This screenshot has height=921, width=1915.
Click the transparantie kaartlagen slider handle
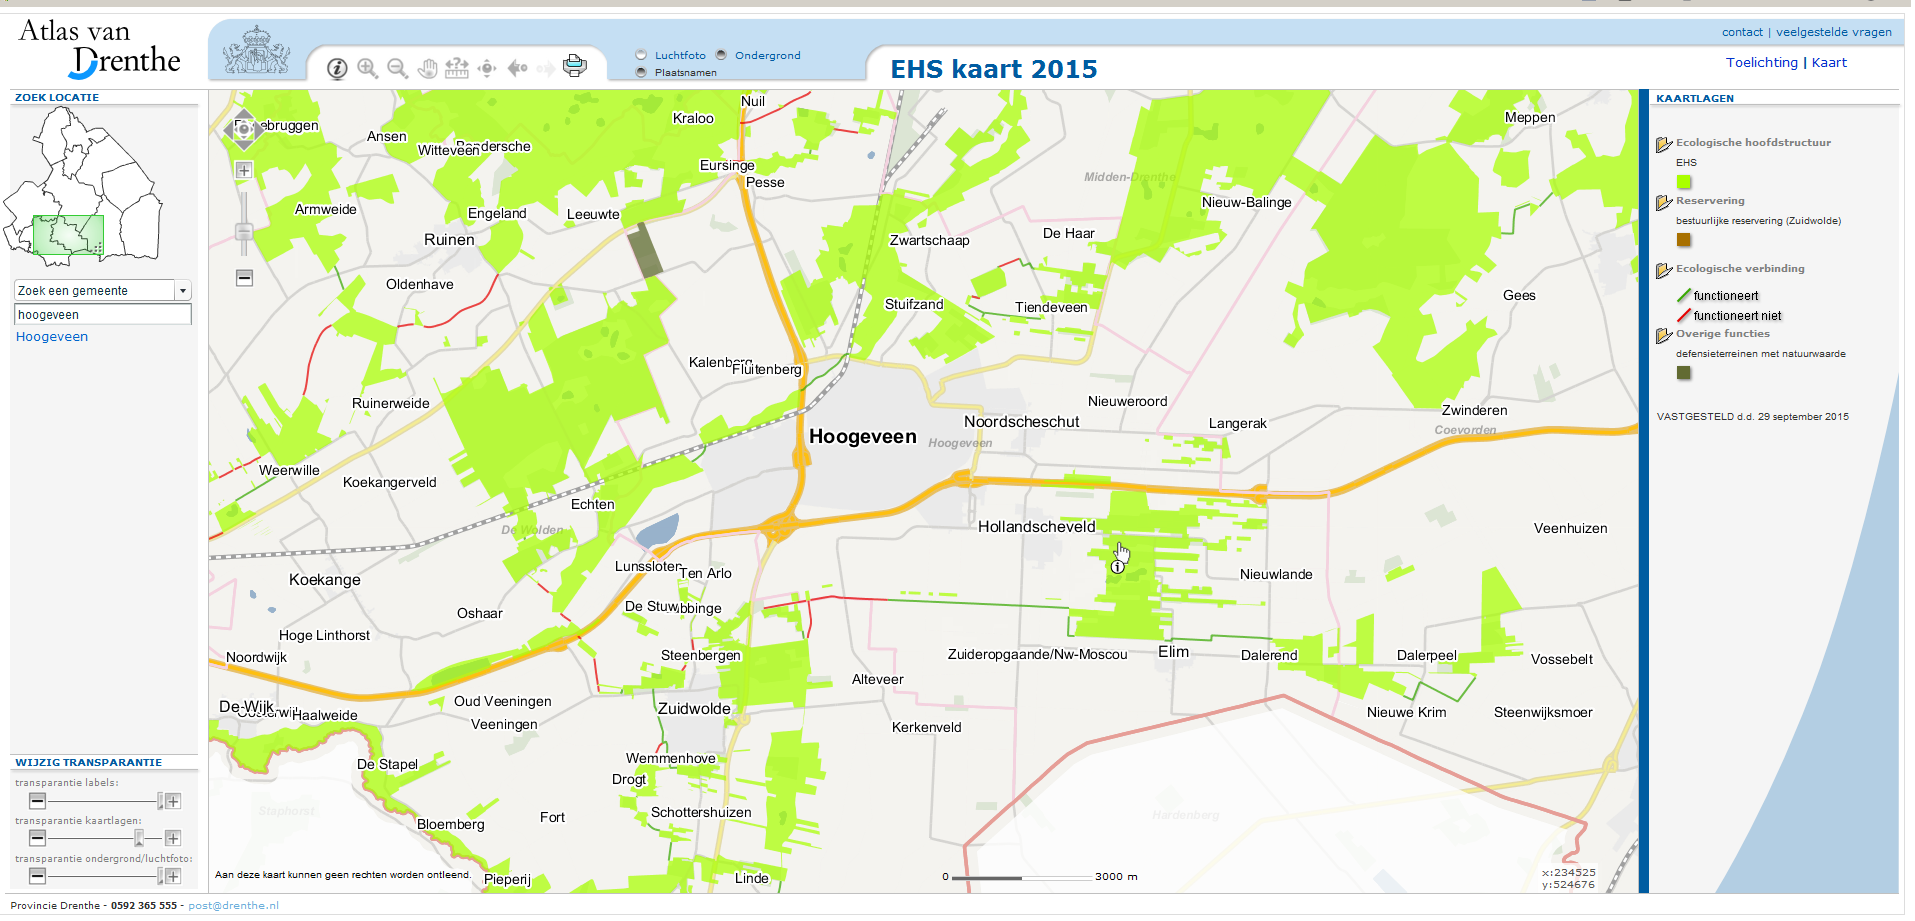click(139, 838)
